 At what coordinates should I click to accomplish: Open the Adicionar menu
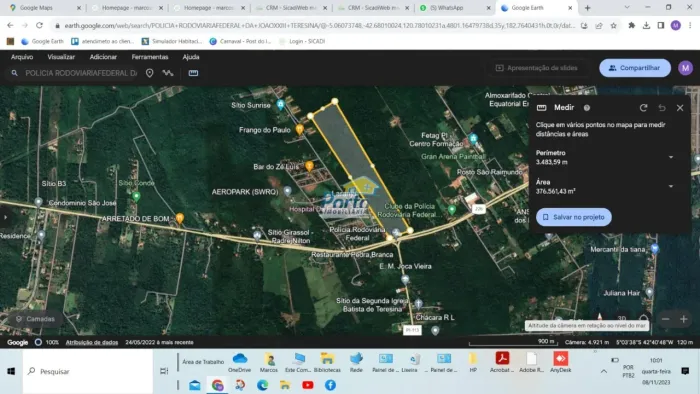(x=103, y=57)
